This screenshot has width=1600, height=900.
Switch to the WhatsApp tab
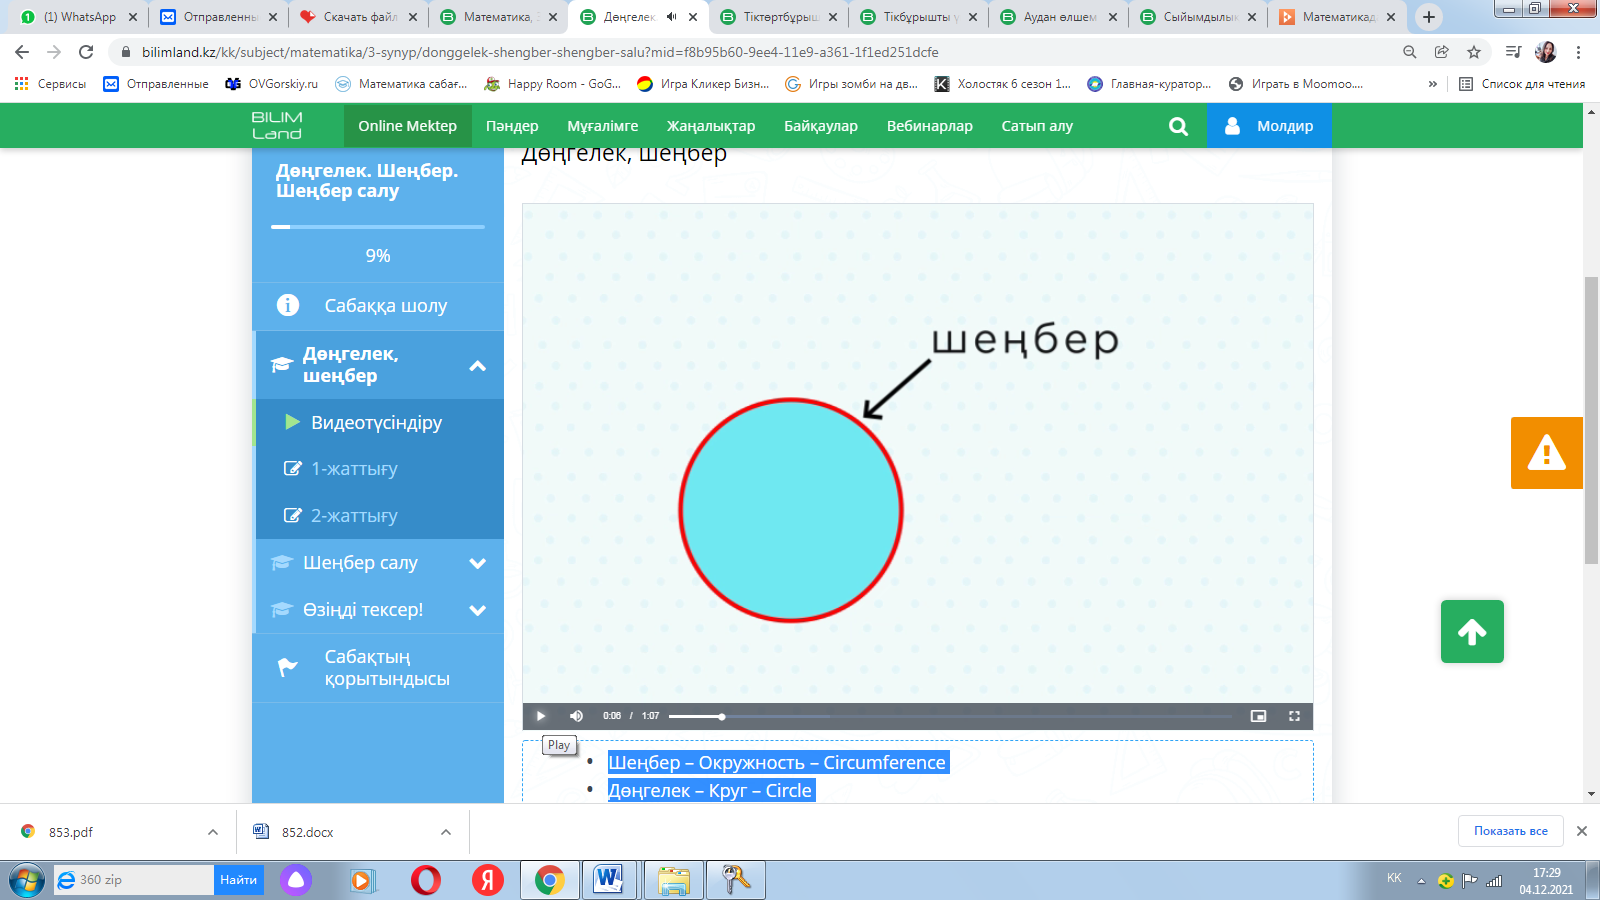coord(78,17)
